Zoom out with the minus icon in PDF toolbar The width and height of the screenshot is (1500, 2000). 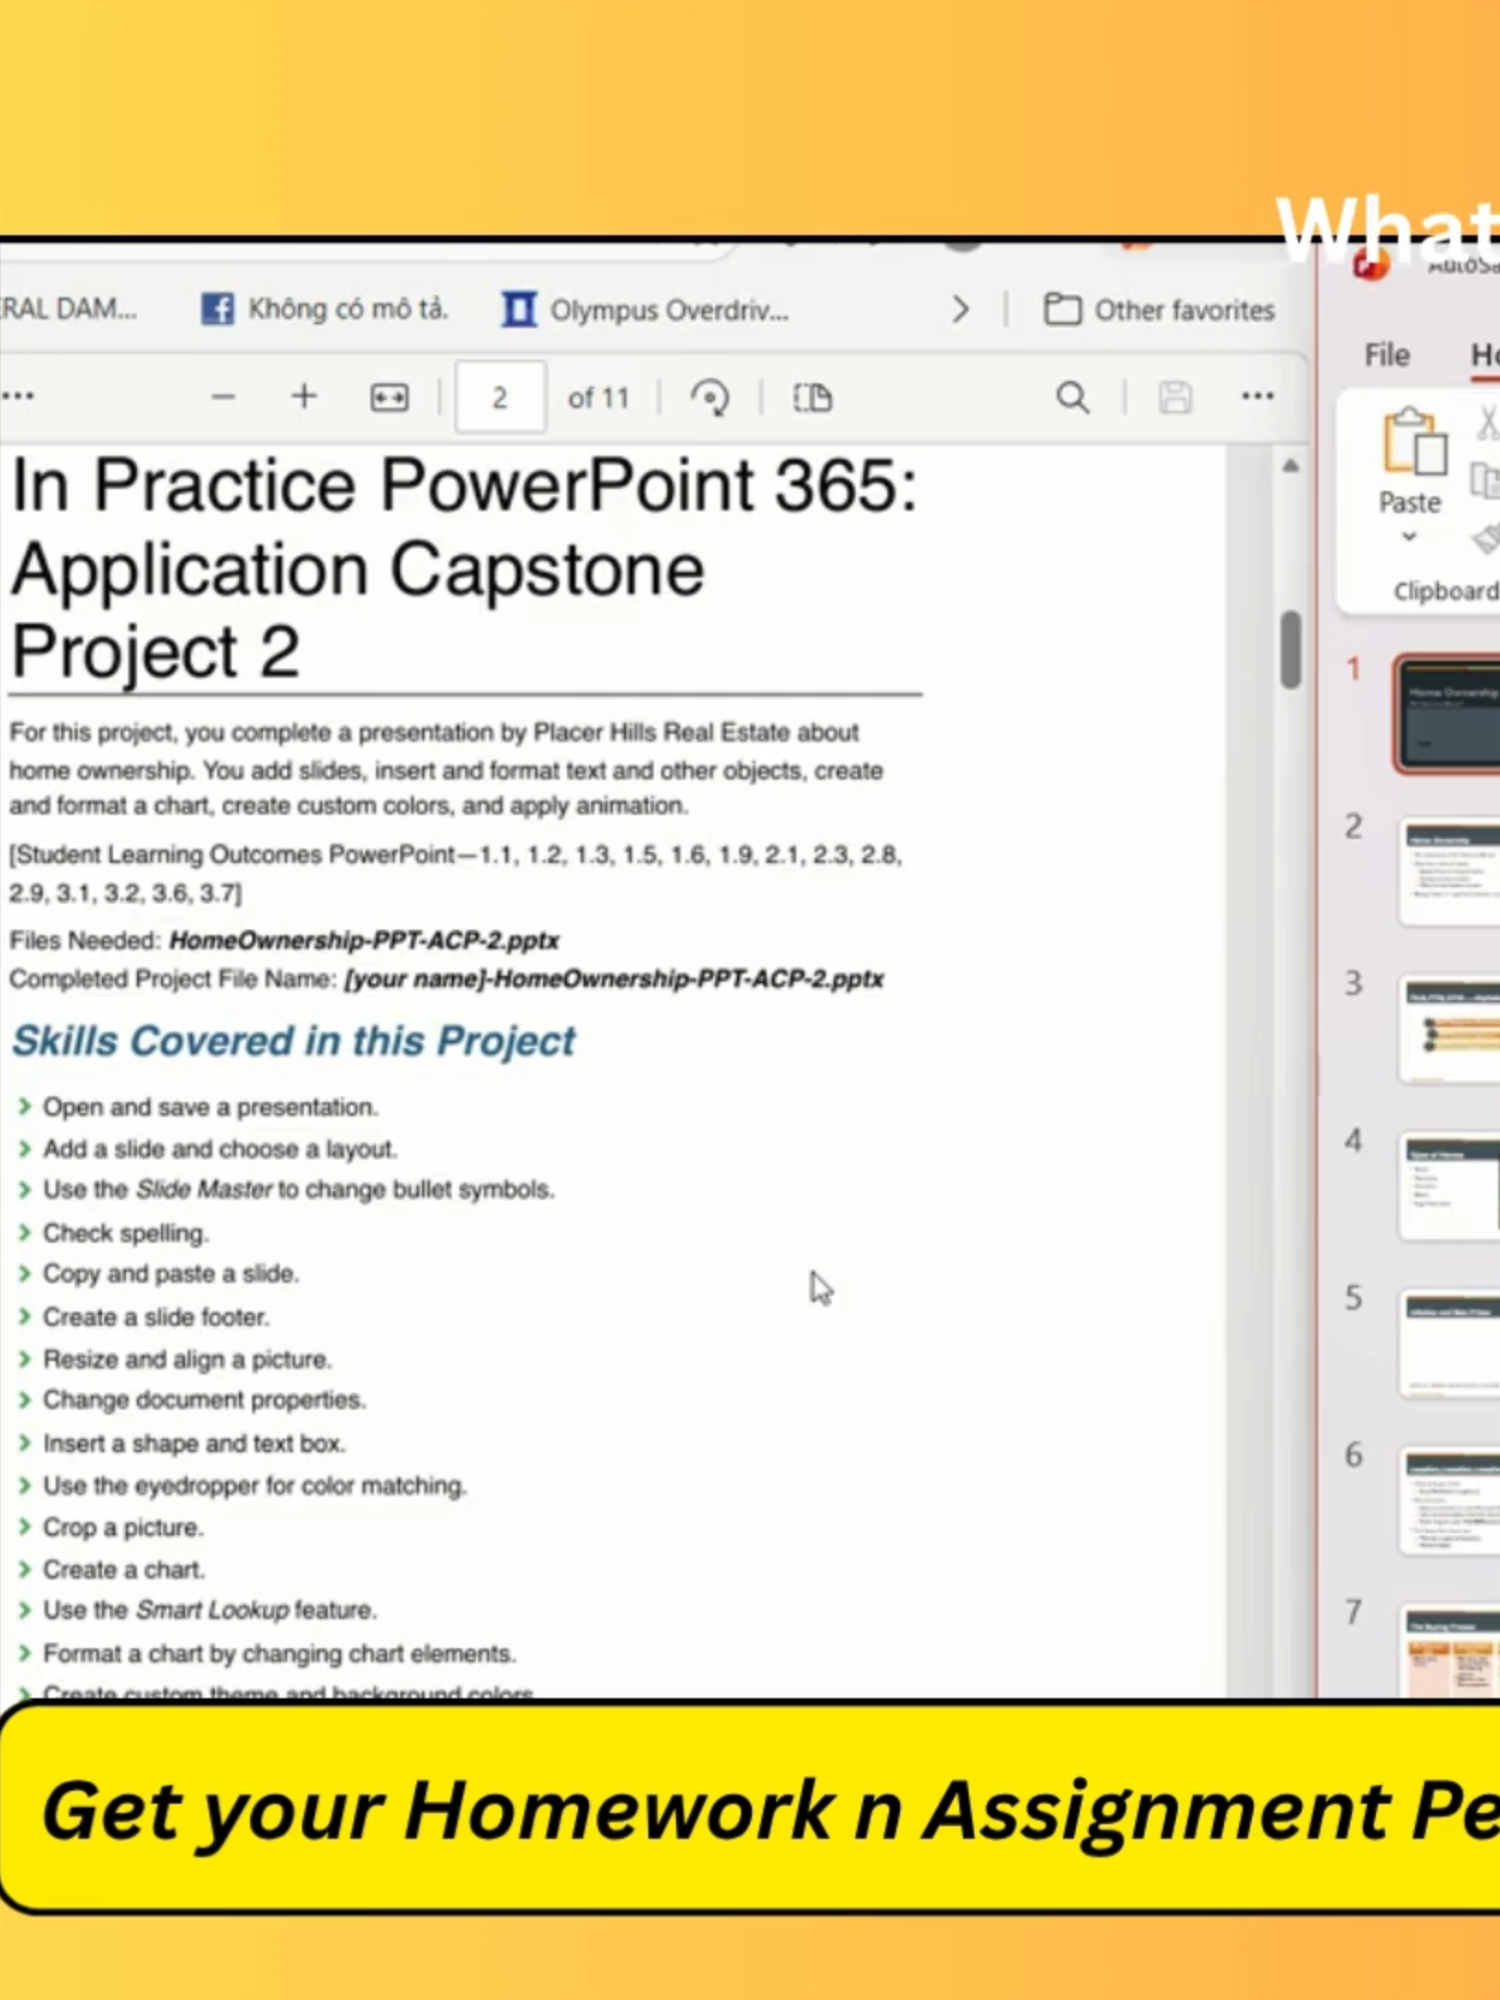click(223, 398)
